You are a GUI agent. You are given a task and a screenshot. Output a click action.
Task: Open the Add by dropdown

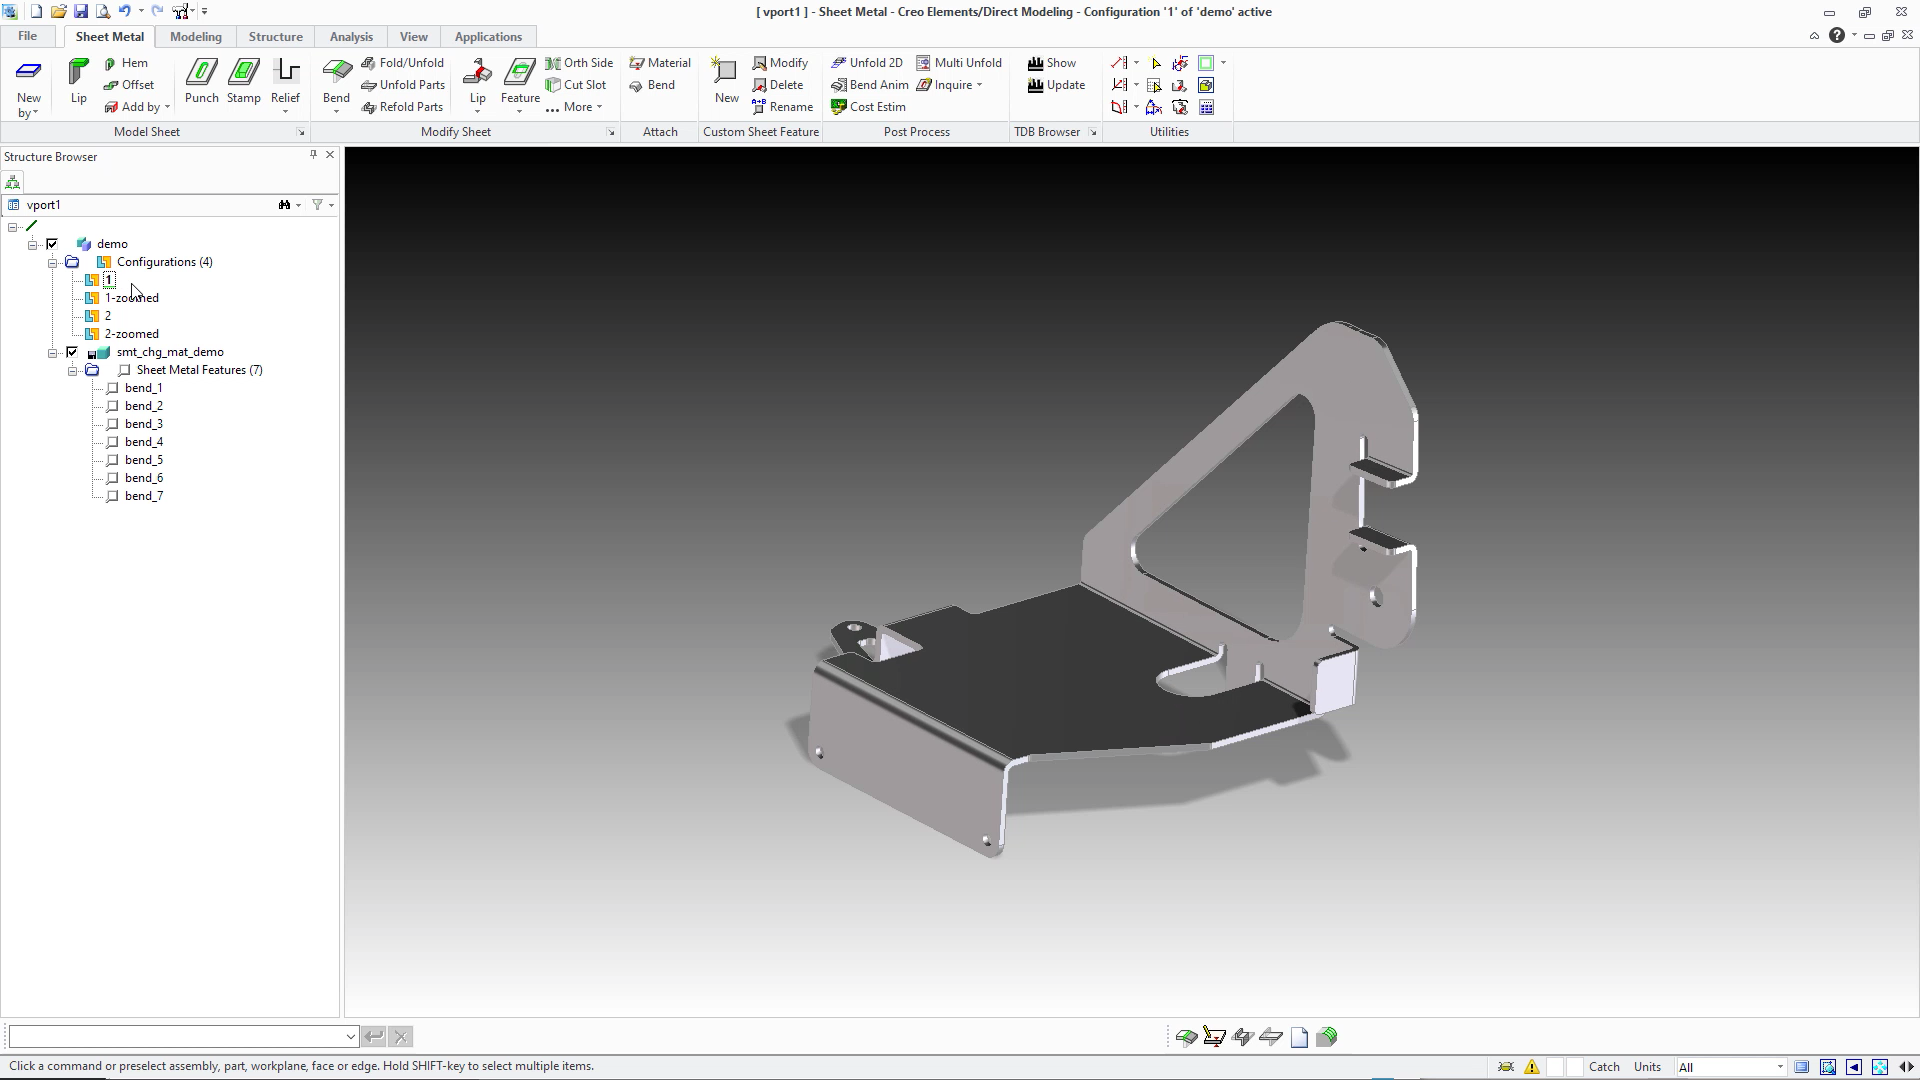(137, 107)
